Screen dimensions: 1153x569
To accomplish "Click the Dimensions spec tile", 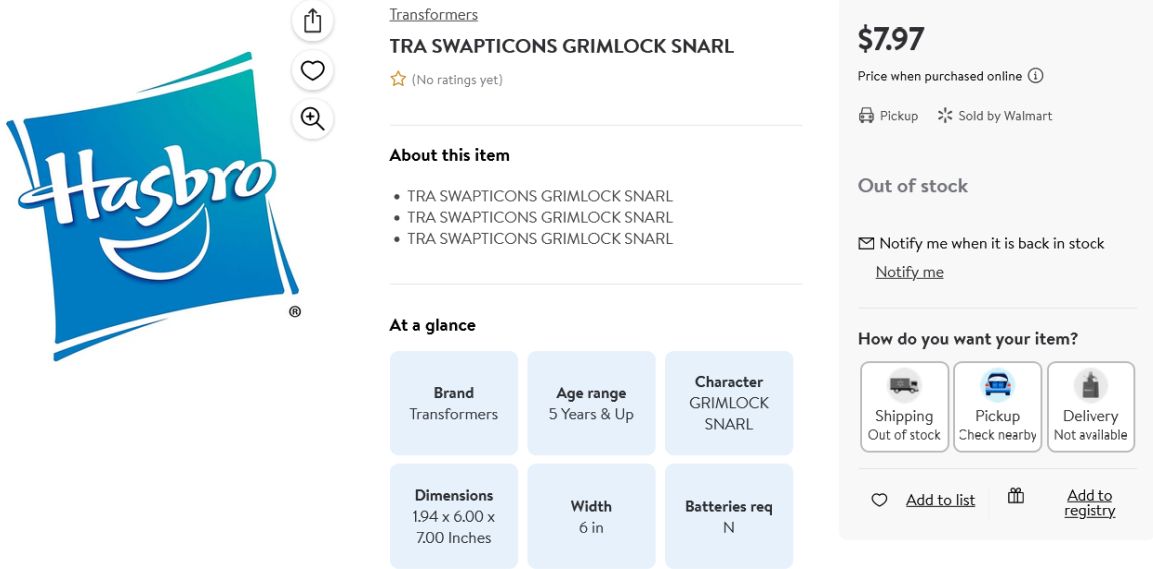I will point(454,516).
